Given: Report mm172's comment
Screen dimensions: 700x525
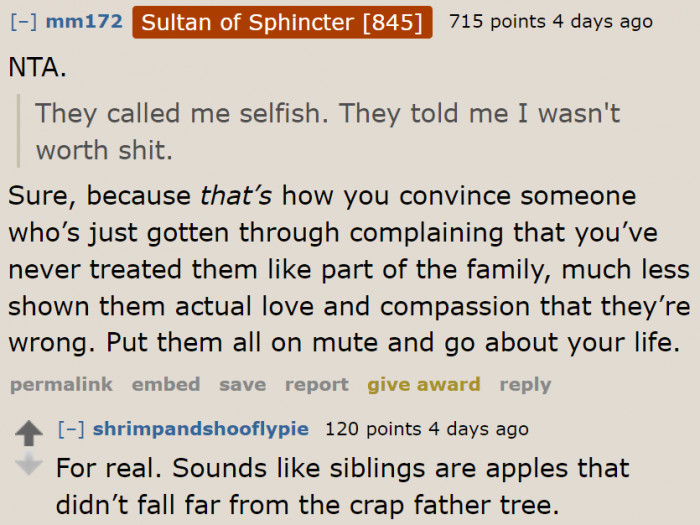Looking at the screenshot, I should (316, 384).
